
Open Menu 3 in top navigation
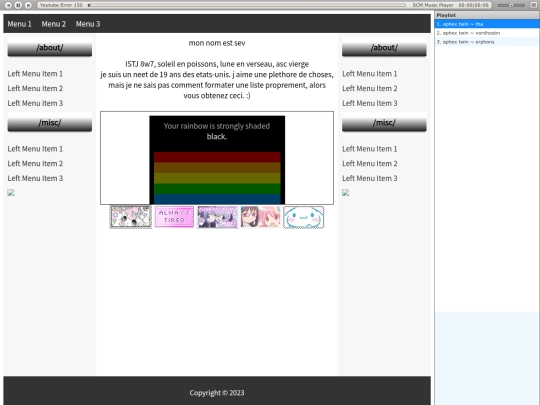click(88, 24)
